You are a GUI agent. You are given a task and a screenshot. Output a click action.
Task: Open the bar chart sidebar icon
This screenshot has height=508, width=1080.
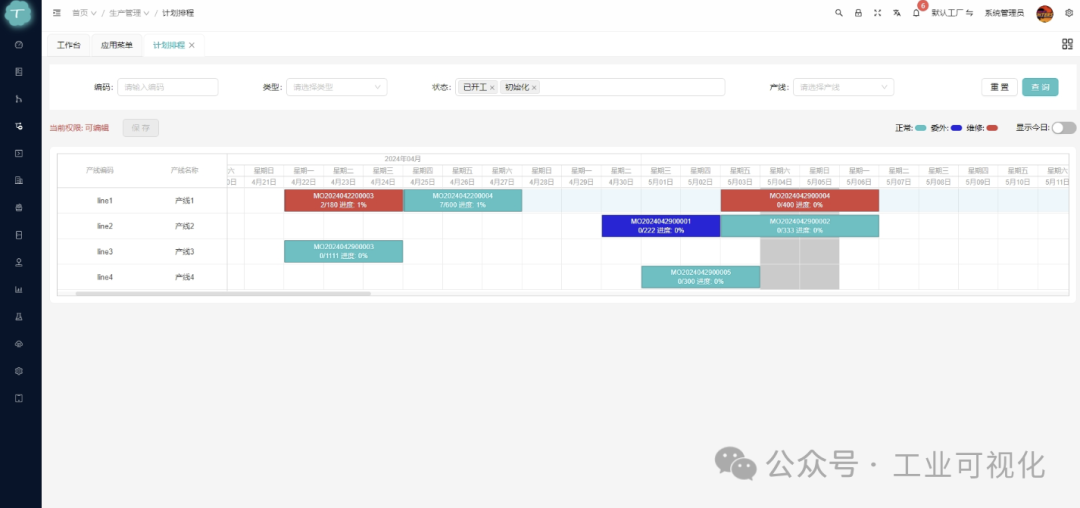point(19,289)
